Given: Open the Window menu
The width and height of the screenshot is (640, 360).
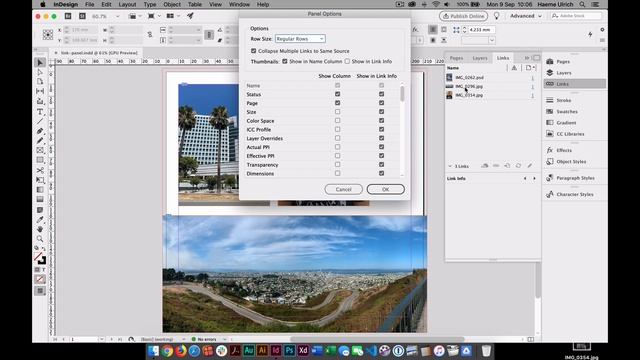Looking at the screenshot, I should tap(239, 4).
